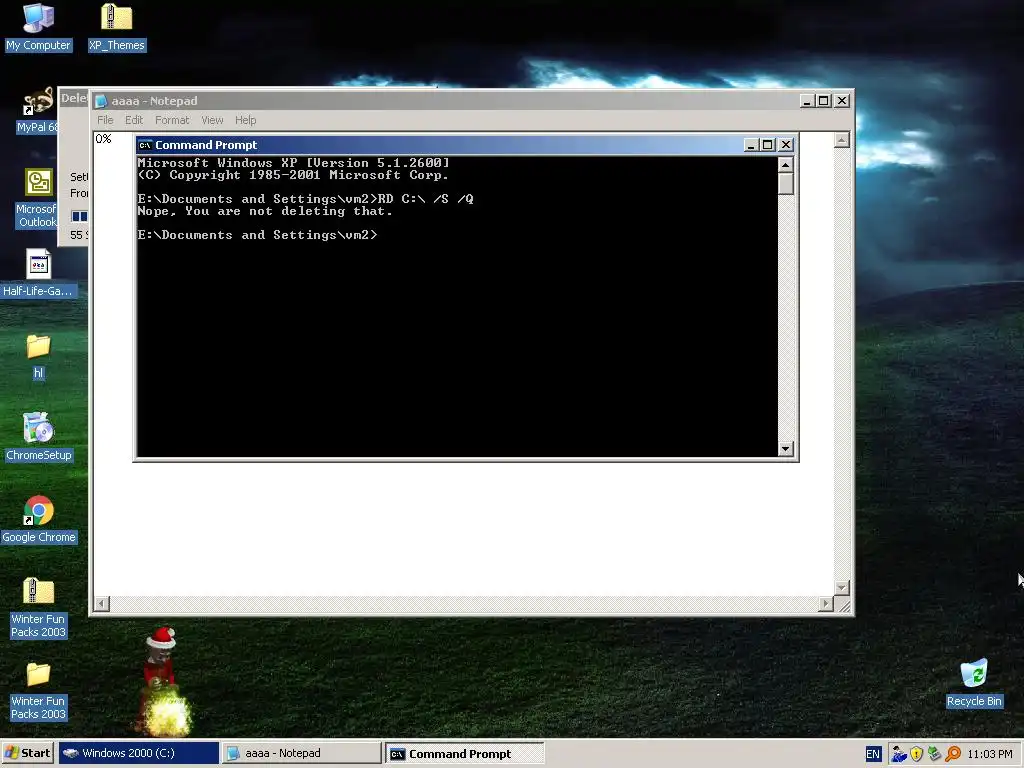Image resolution: width=1024 pixels, height=768 pixels.
Task: Open the Notepad File menu
Action: [104, 120]
